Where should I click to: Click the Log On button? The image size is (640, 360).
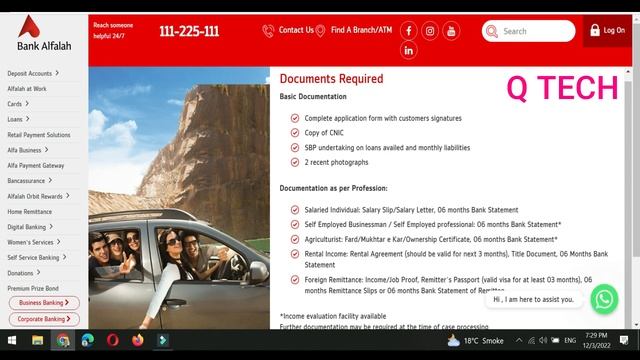point(607,31)
